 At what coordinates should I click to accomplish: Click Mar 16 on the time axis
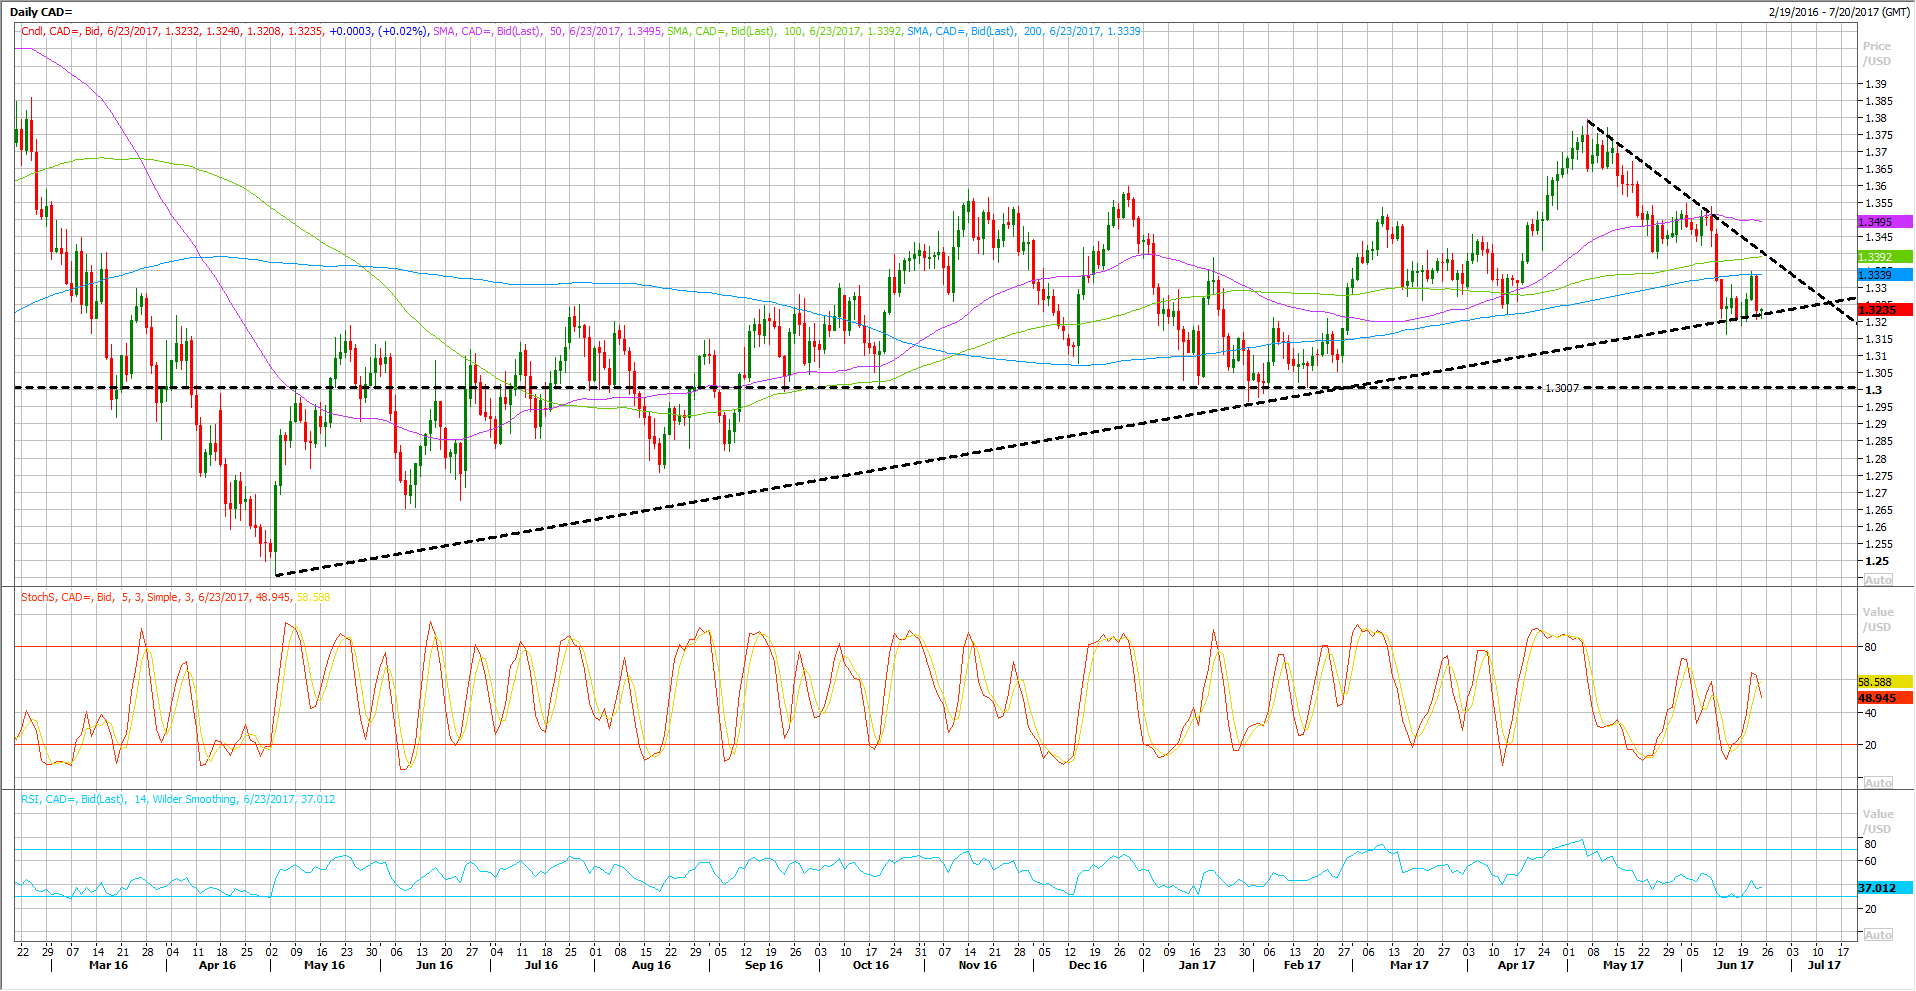(108, 965)
